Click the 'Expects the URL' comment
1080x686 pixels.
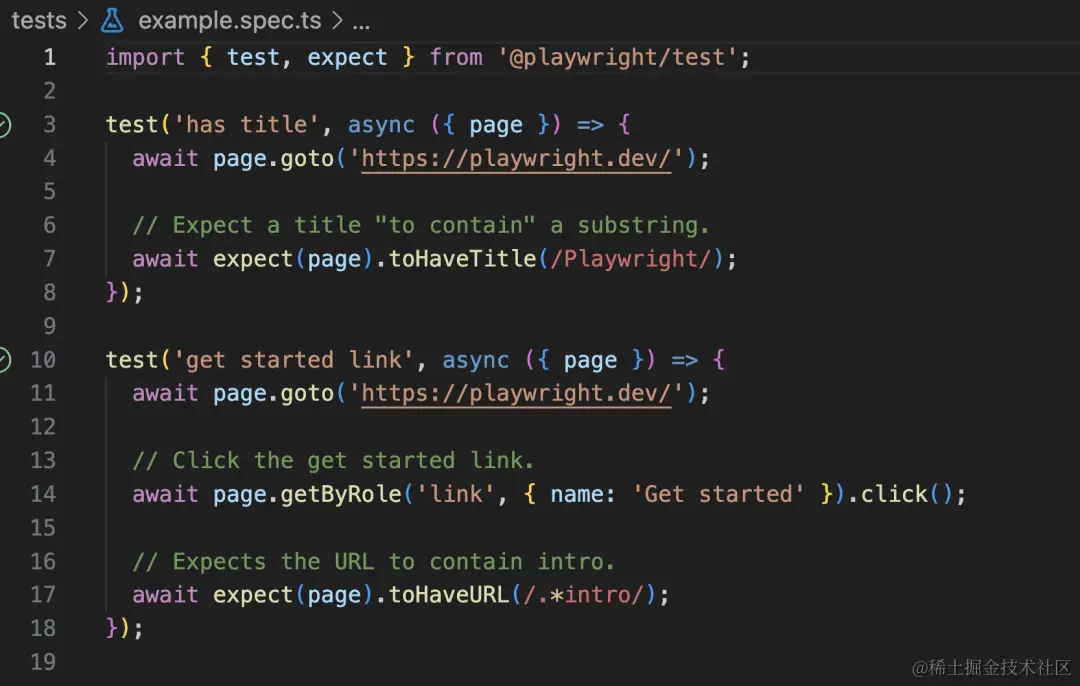click(373, 561)
